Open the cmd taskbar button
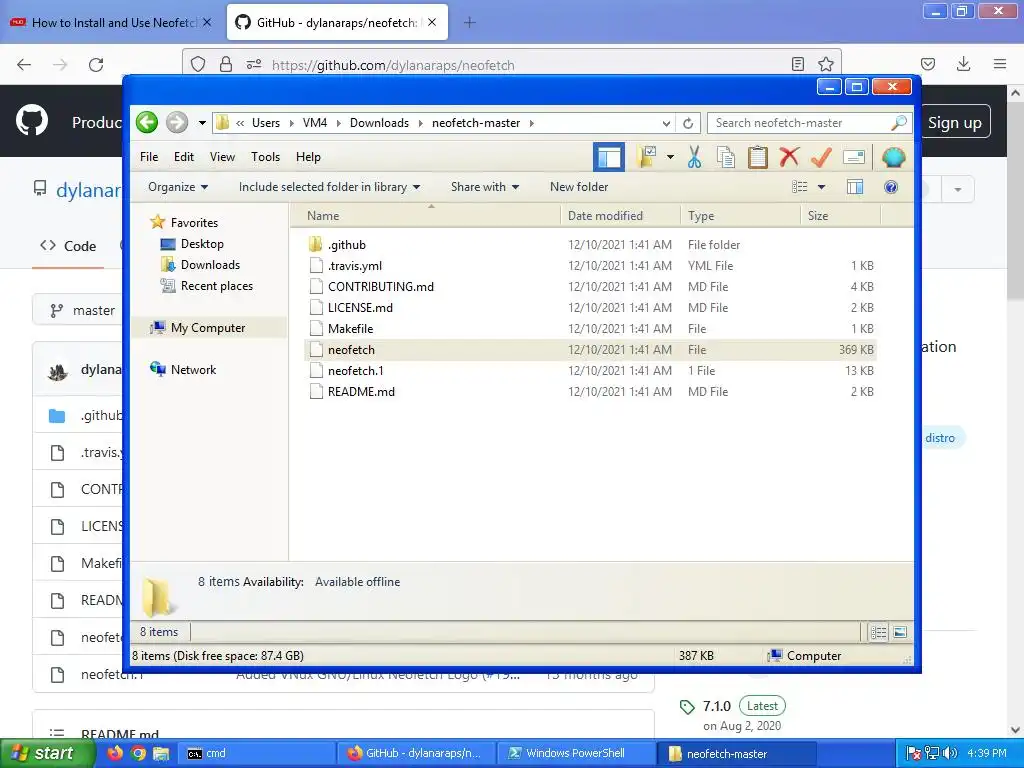Screen dimensions: 1024x768 [x=256, y=754]
